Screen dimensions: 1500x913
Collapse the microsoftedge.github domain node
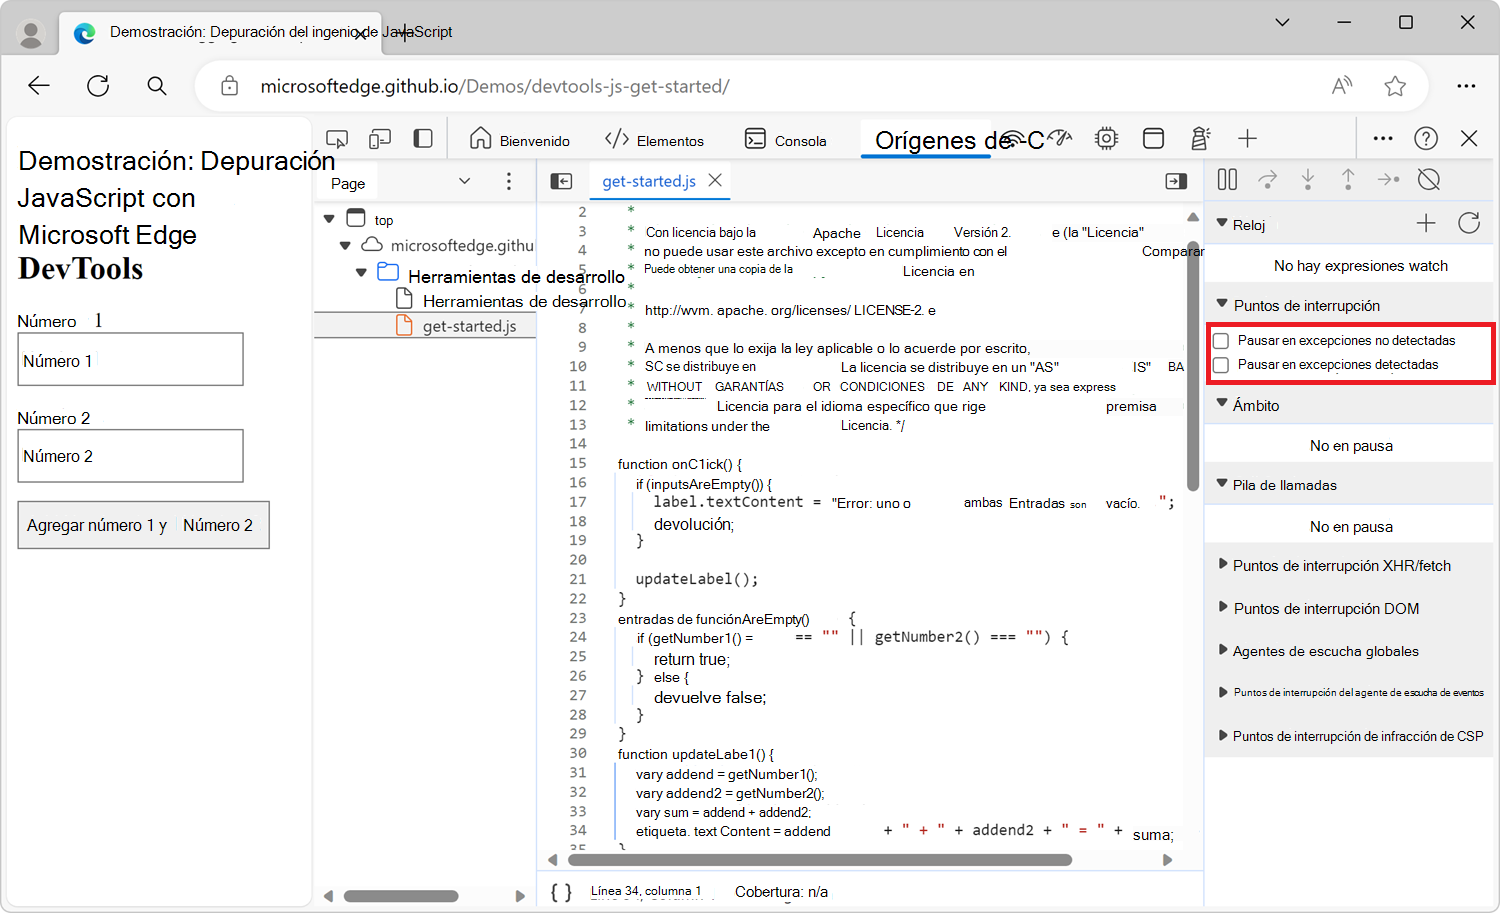click(345, 245)
